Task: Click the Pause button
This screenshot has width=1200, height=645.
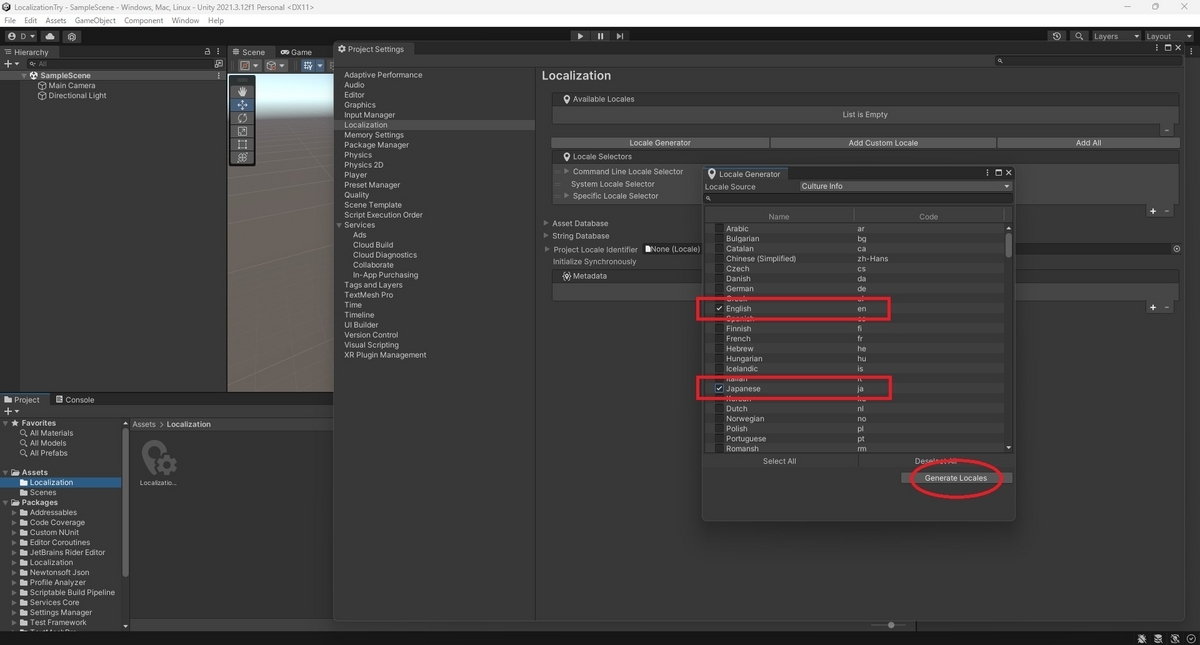Action: [x=600, y=36]
